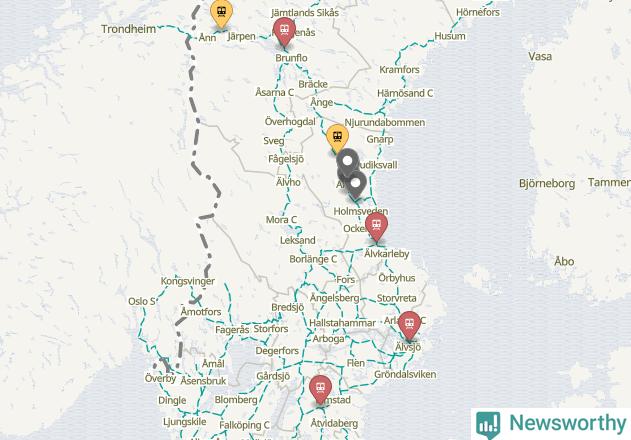Click the yellow train marker near Ånn
631x440 pixels.
click(x=221, y=13)
